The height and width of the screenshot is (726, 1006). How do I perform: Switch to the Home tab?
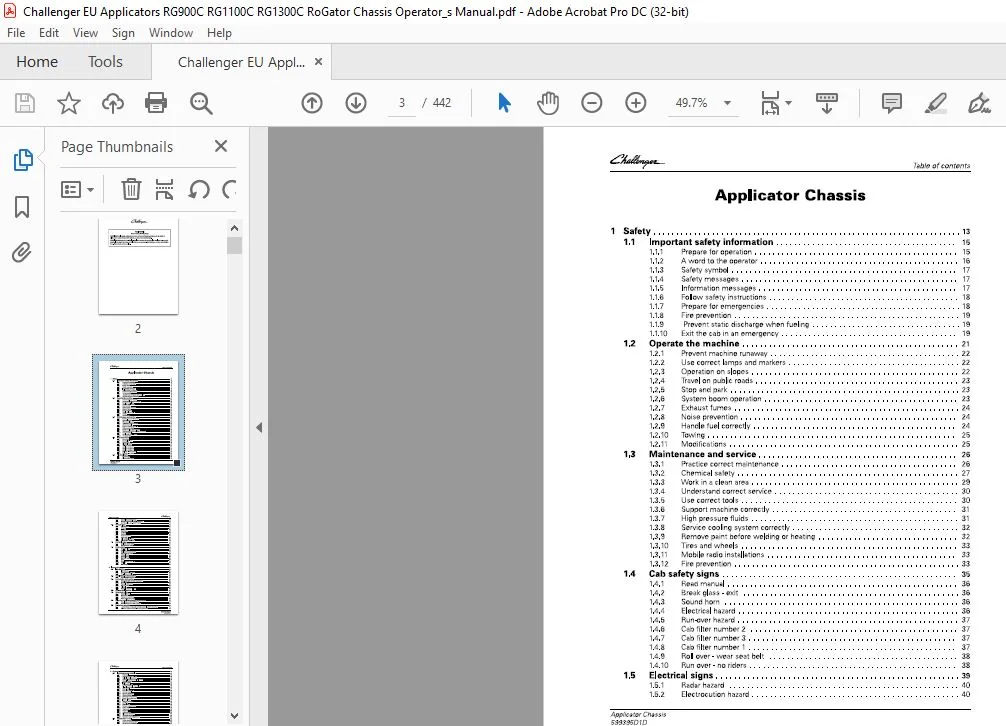pyautogui.click(x=37, y=62)
